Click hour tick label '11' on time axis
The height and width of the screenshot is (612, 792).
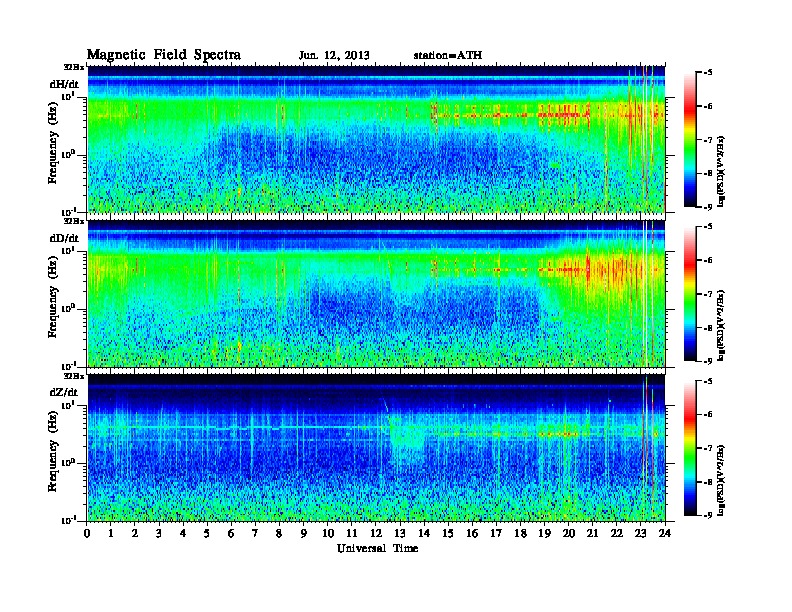coord(352,534)
